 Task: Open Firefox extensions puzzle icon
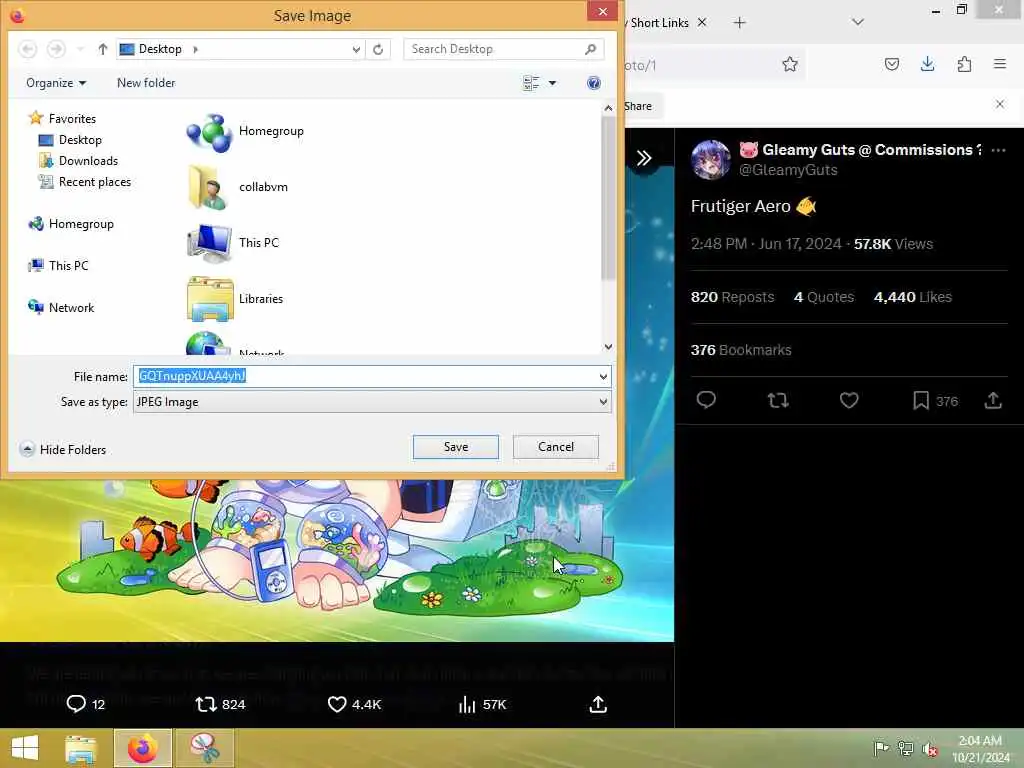pyautogui.click(x=964, y=64)
